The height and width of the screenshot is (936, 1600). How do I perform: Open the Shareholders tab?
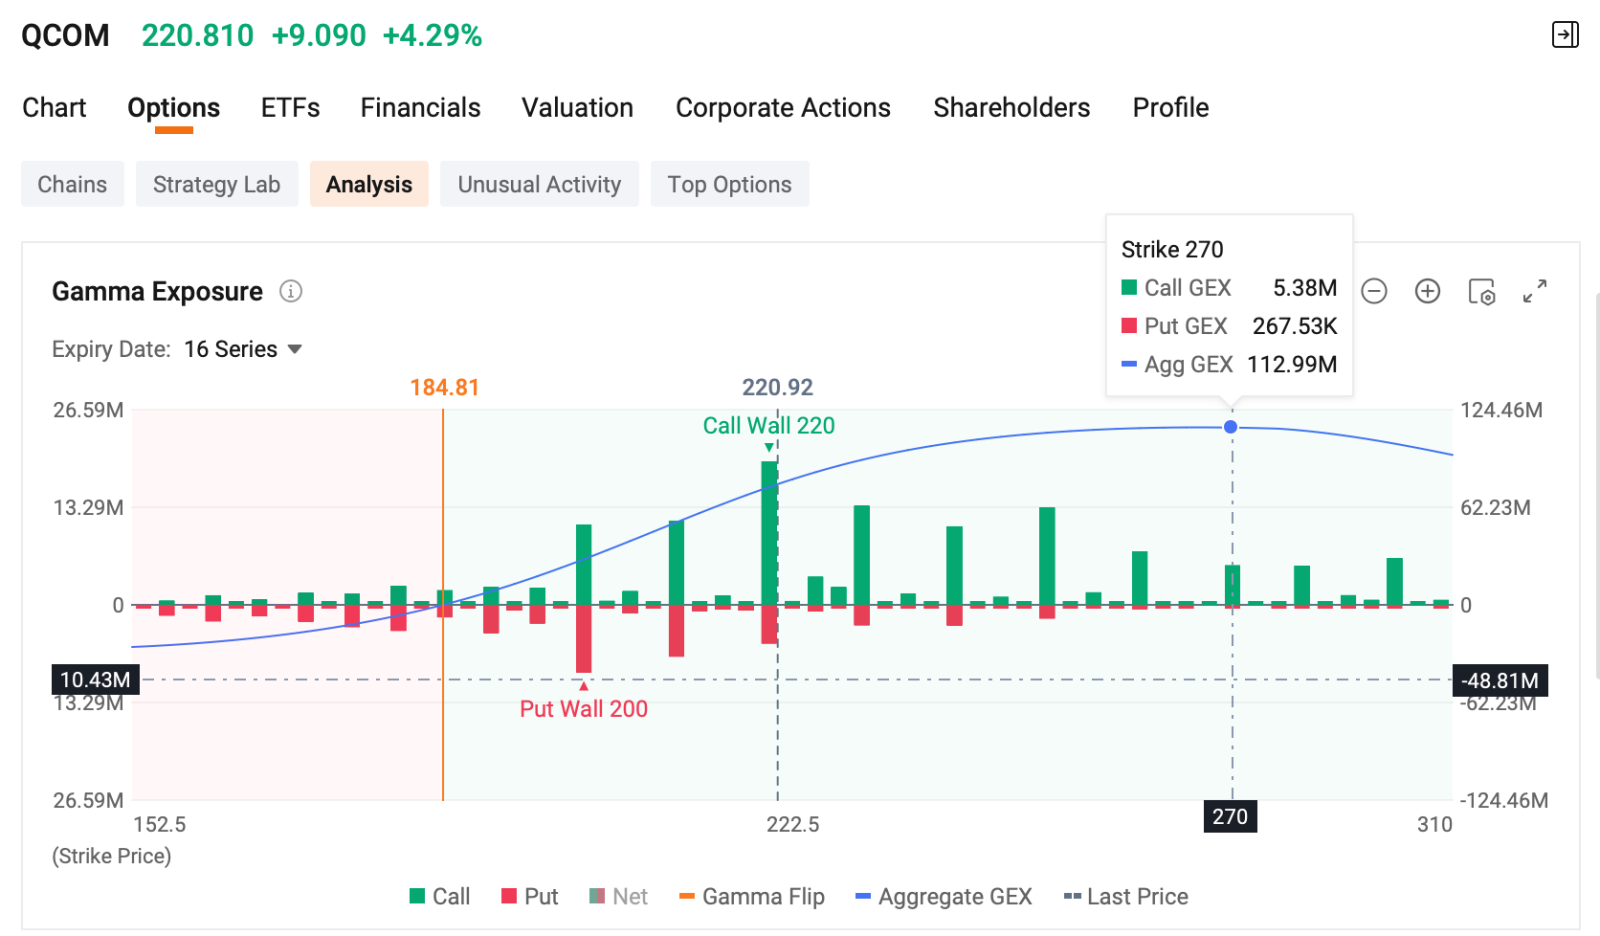[x=1011, y=107]
